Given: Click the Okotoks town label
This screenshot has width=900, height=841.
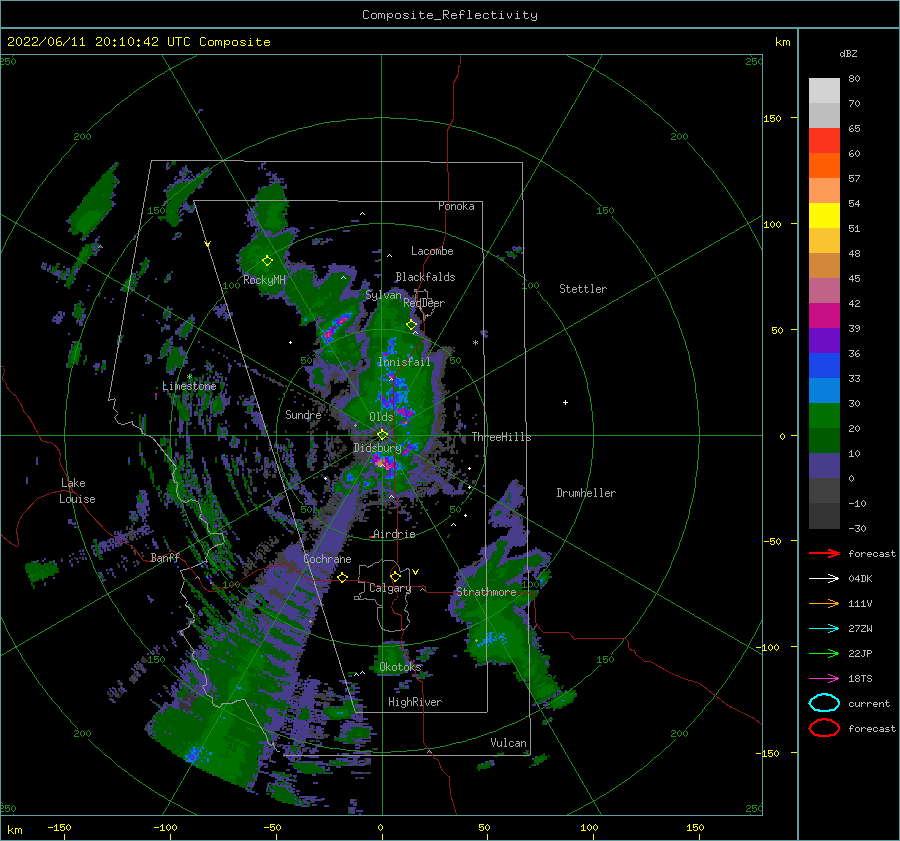Looking at the screenshot, I should [400, 666].
